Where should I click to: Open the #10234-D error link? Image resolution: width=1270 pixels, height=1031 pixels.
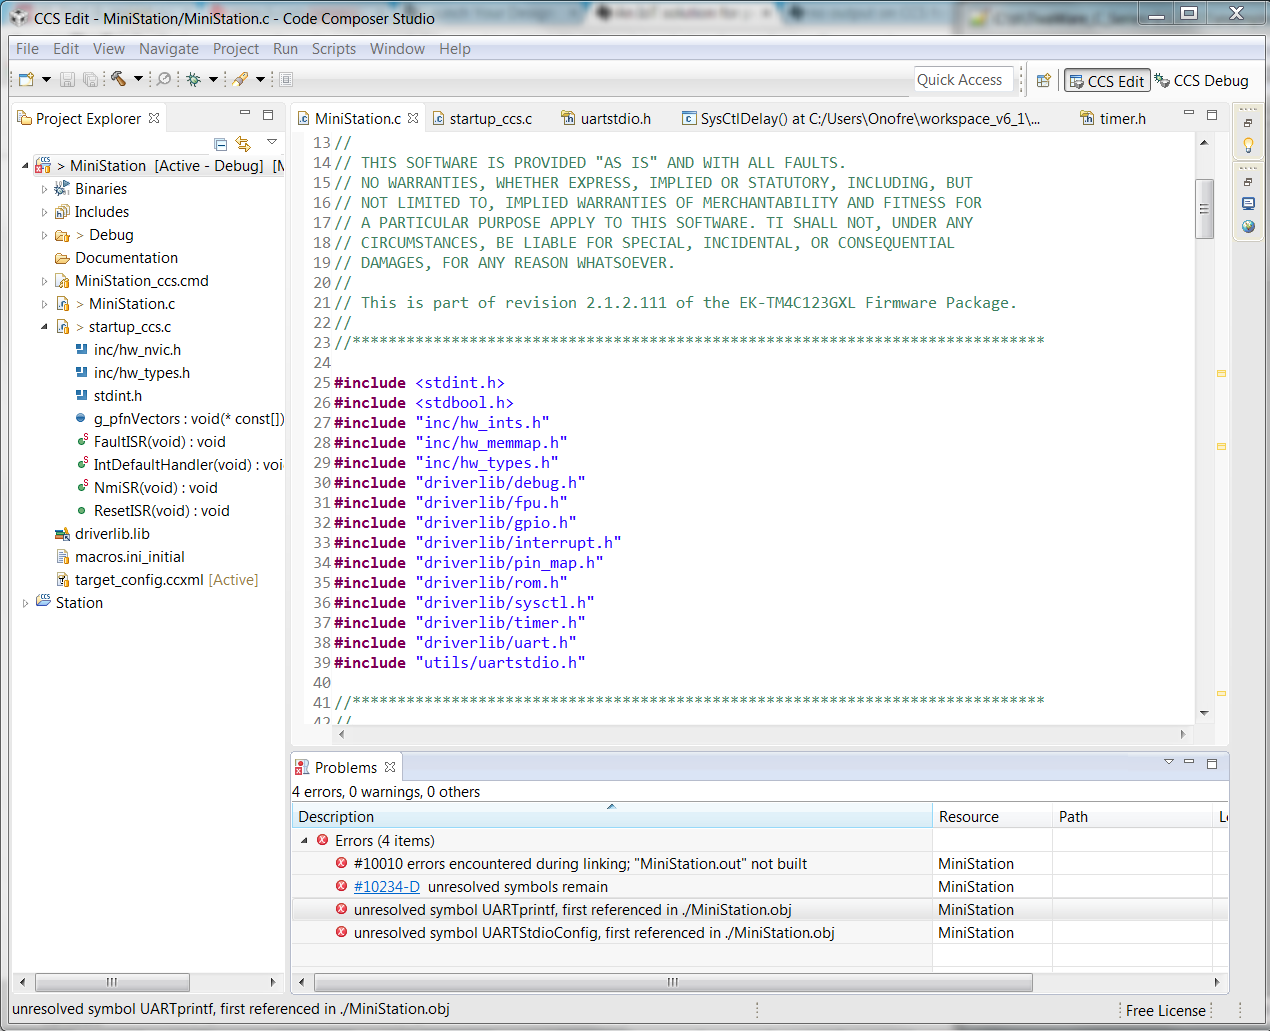coord(386,887)
